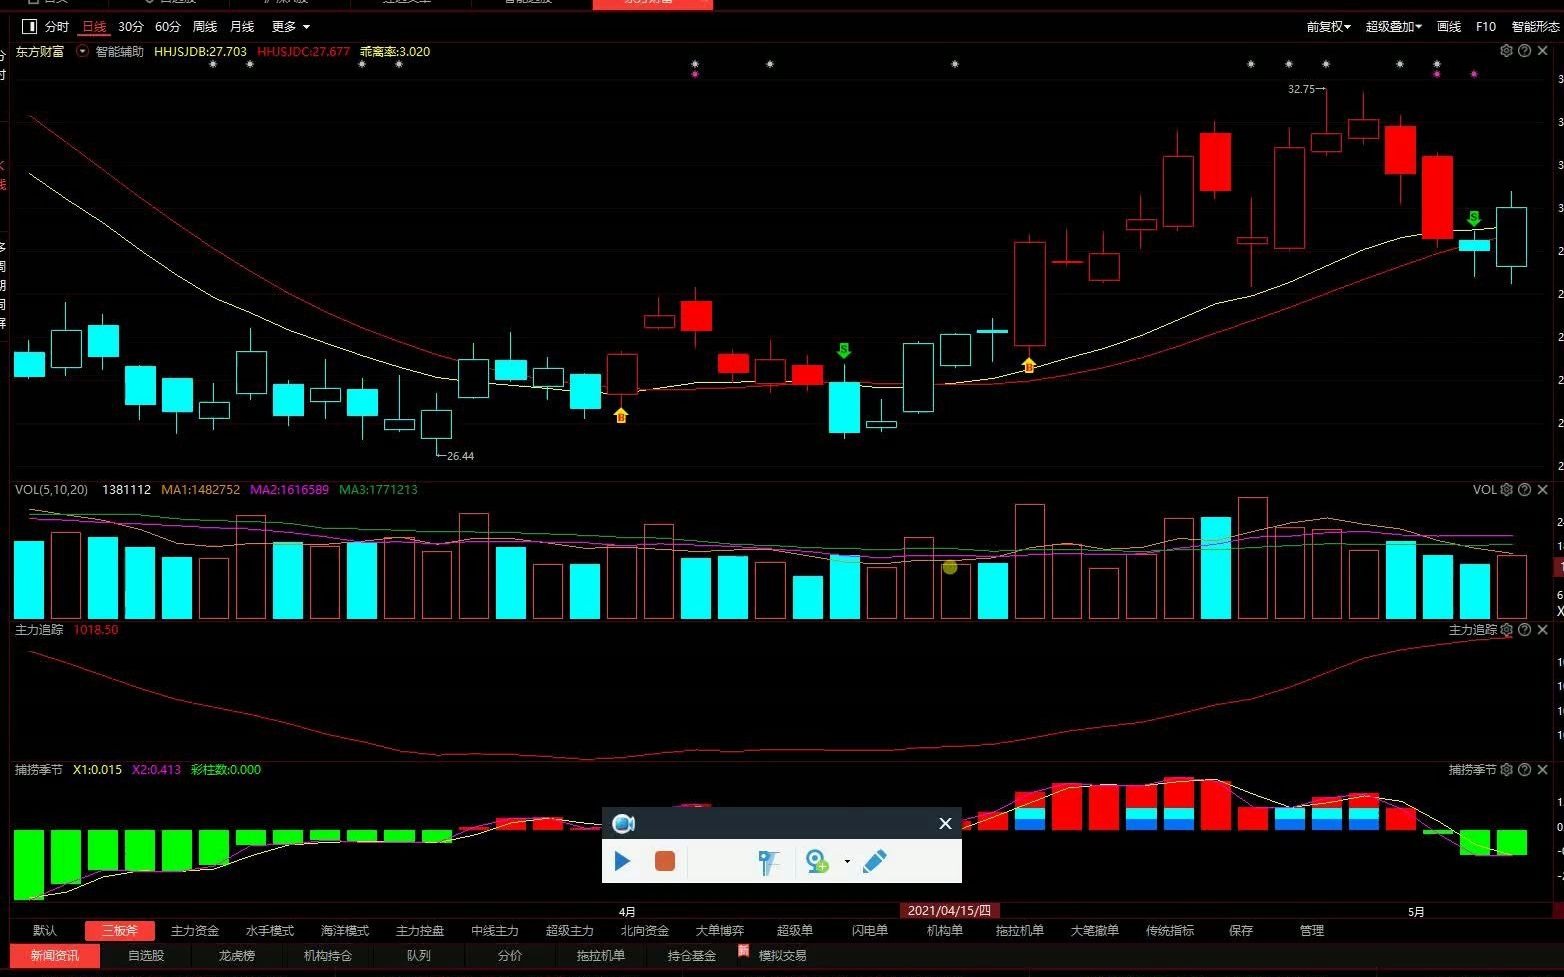
Task: Click the green S sell marker in May
Action: tap(1474, 218)
